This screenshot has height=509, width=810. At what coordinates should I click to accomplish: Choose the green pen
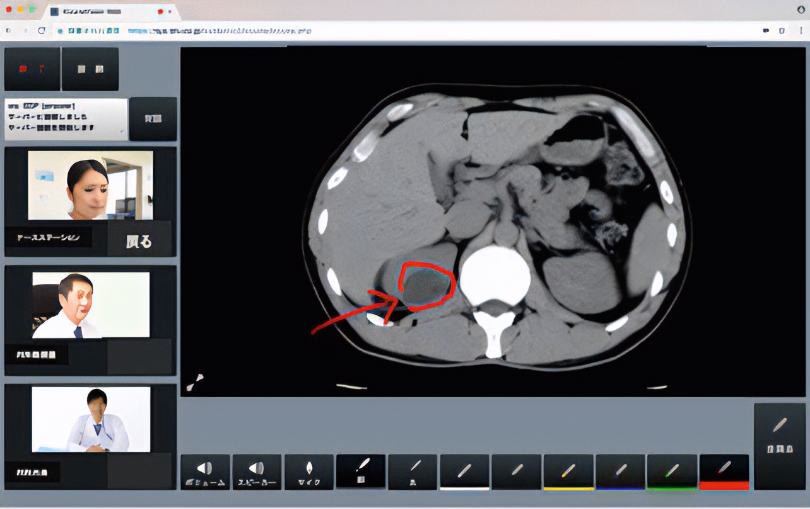672,472
